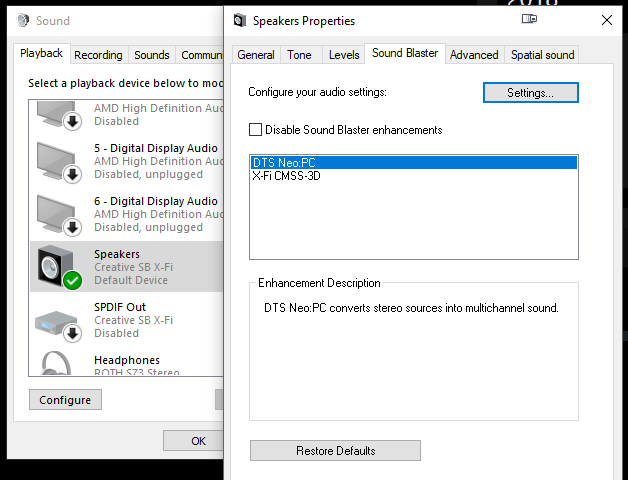This screenshot has width=628, height=480.
Task: Select the DTS Neo:PC enhancement
Action: pos(414,163)
